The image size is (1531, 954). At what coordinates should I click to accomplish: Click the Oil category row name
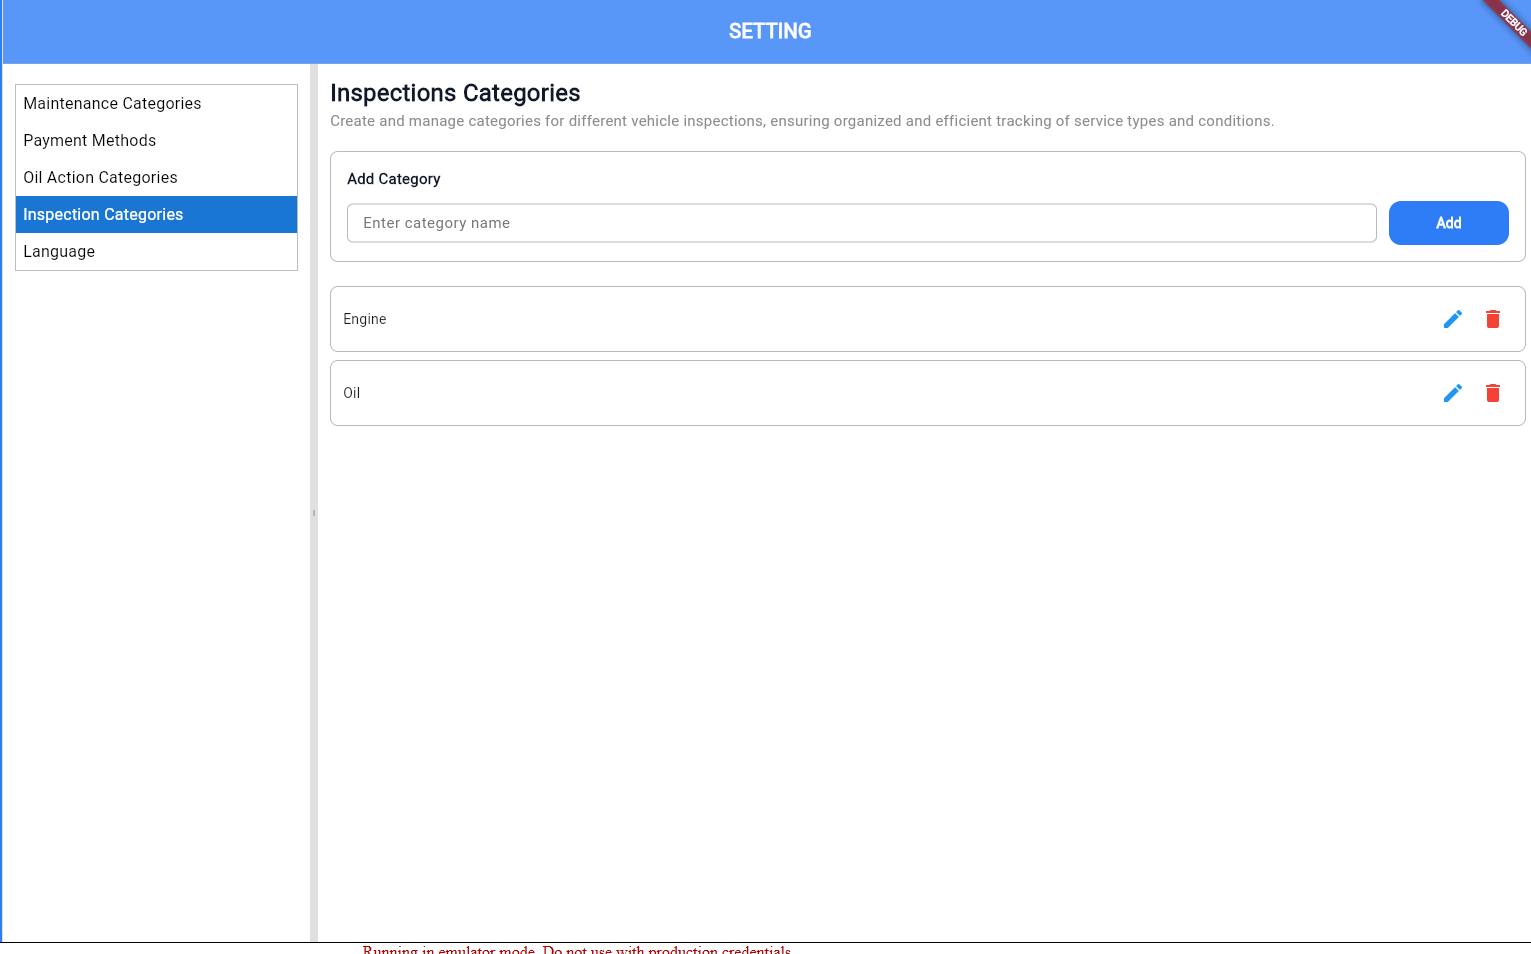coord(352,393)
